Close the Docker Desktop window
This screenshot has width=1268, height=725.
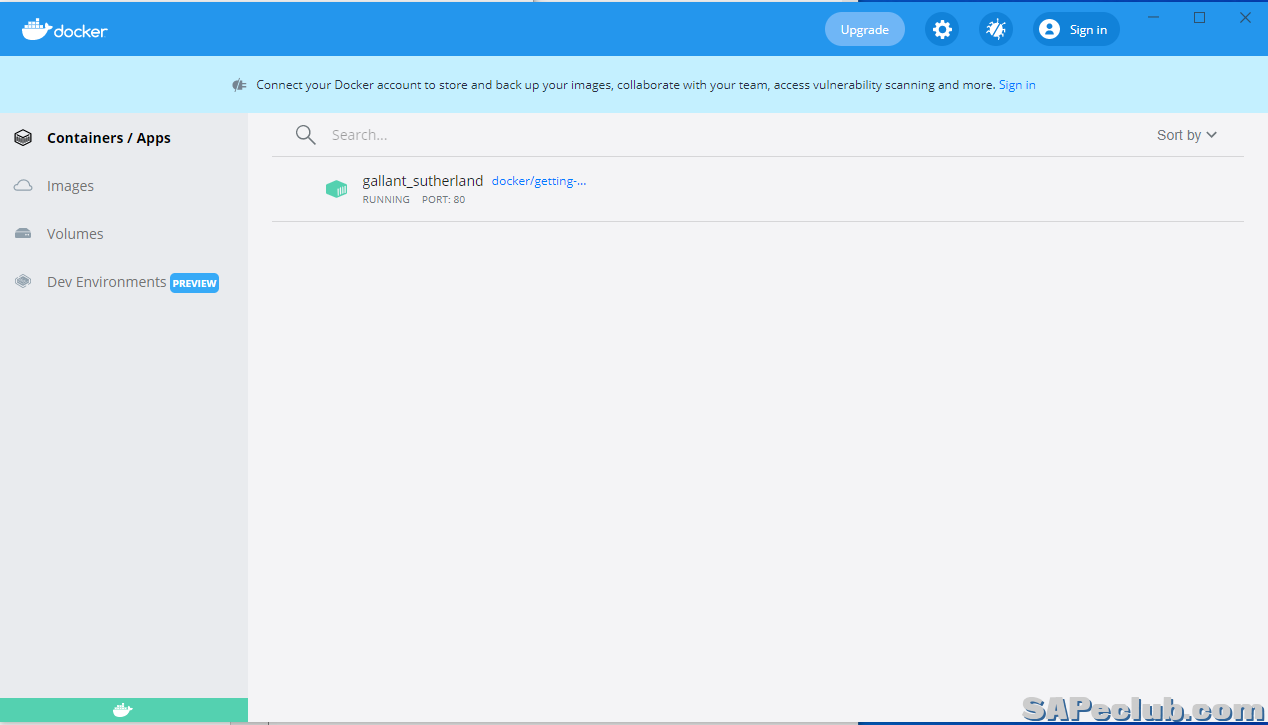point(1245,17)
